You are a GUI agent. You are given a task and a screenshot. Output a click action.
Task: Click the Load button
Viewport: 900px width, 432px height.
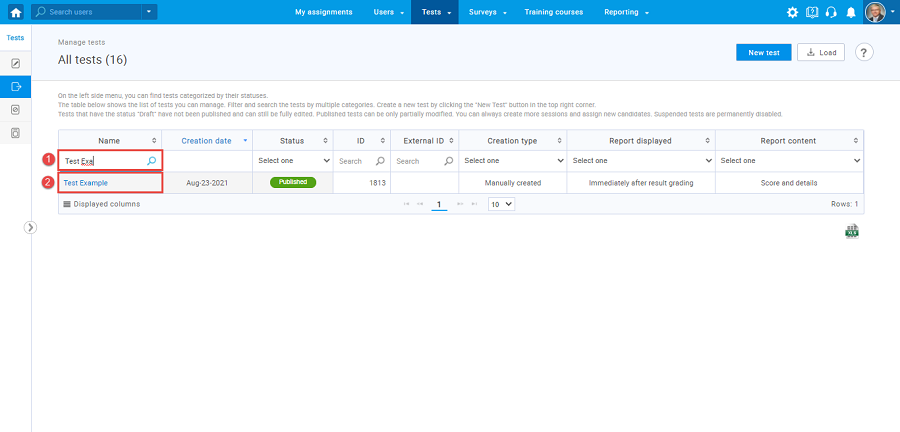coord(820,53)
